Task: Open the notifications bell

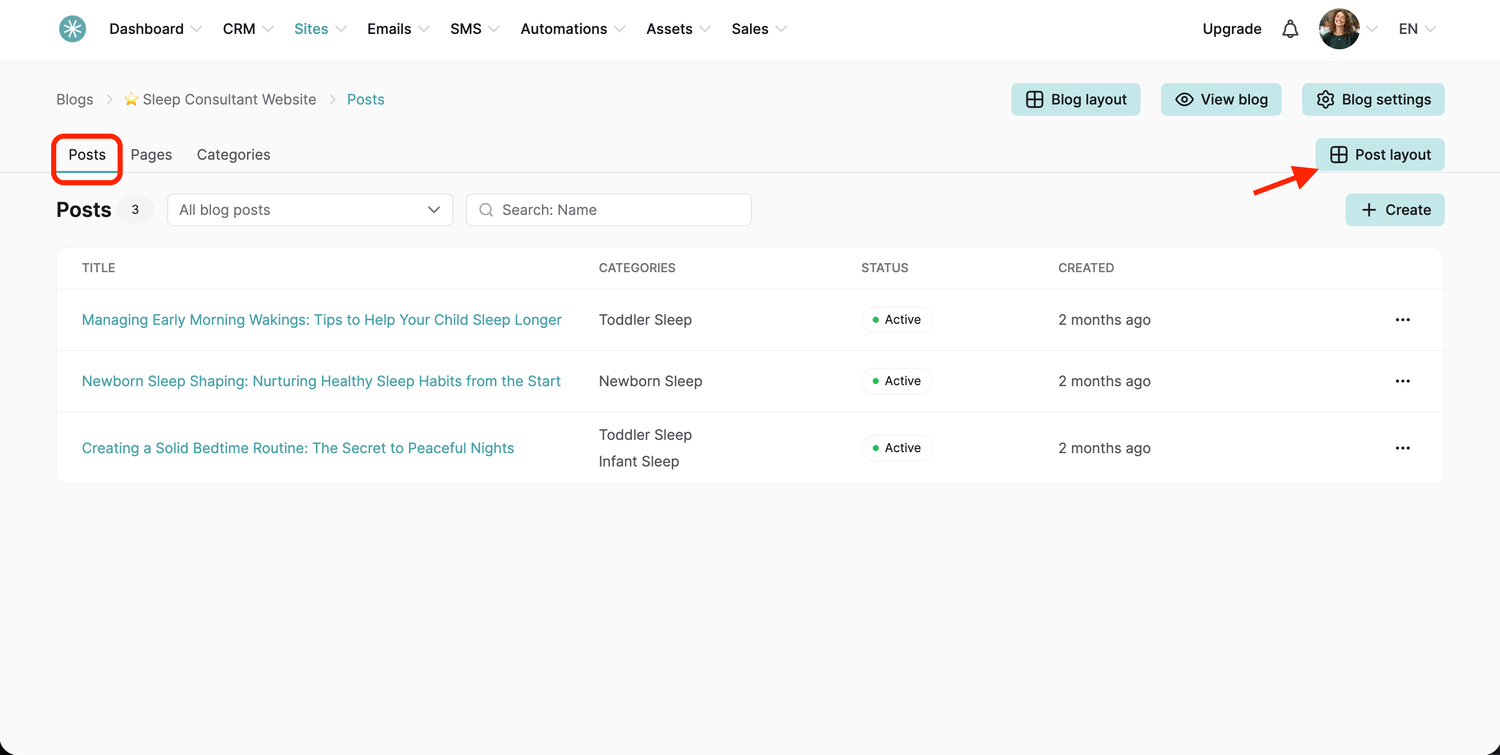Action: [1290, 29]
